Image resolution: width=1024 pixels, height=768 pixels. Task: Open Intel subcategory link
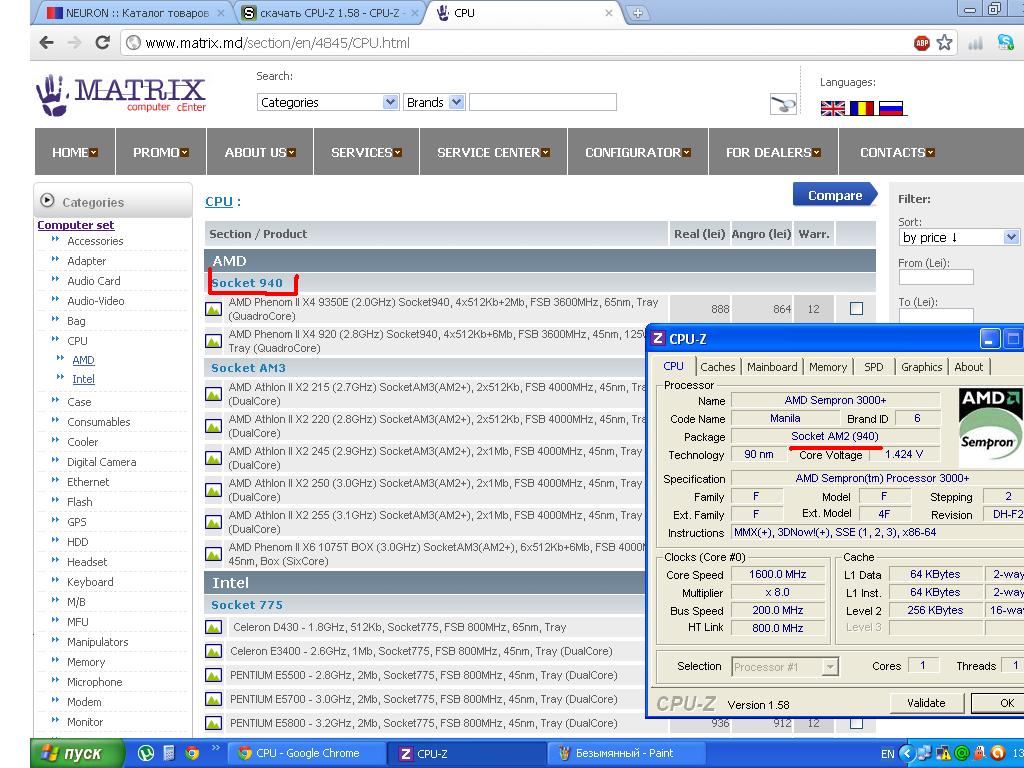[83, 379]
